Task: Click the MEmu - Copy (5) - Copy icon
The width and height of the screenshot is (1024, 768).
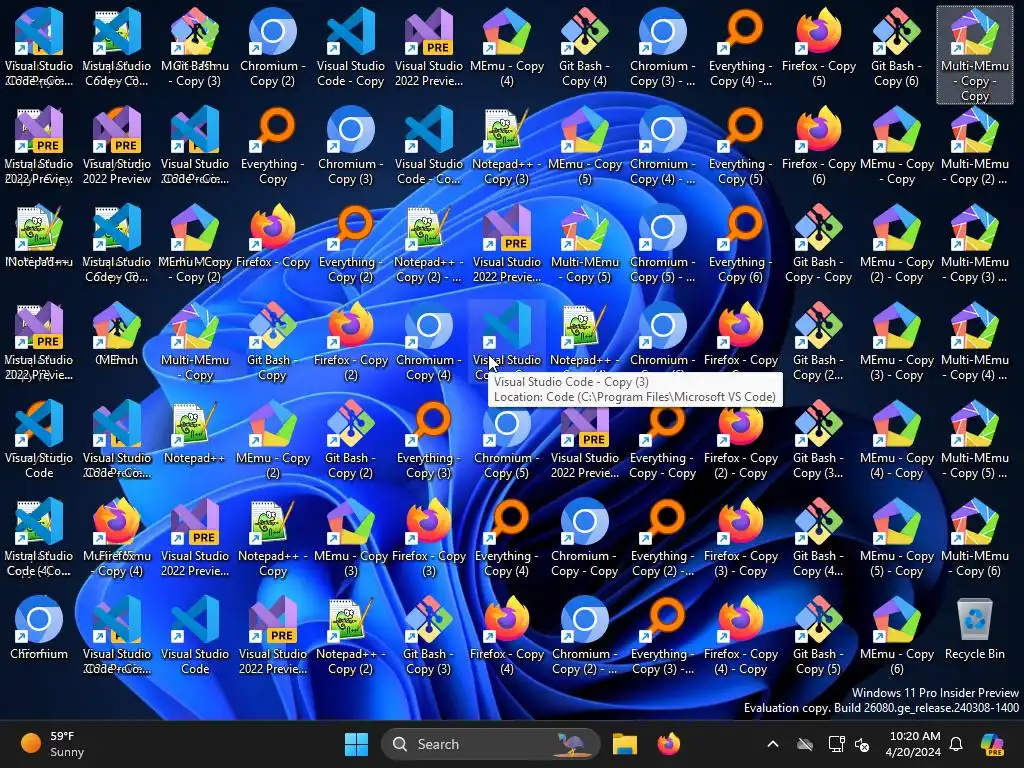Action: click(x=896, y=539)
